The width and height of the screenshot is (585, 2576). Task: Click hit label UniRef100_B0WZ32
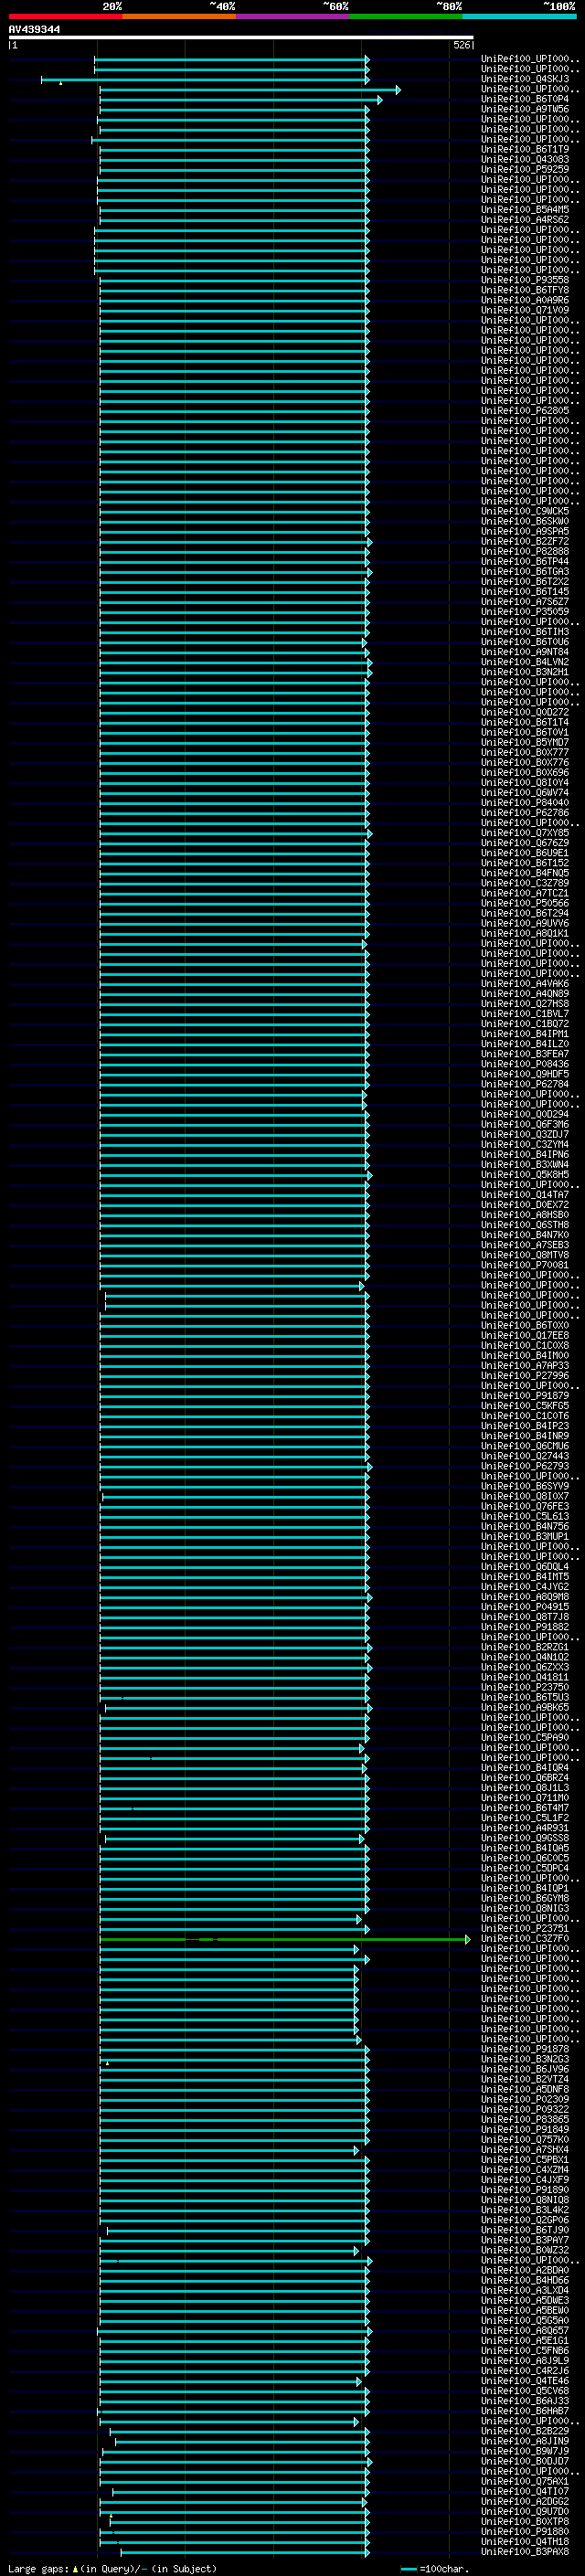coord(525,2250)
